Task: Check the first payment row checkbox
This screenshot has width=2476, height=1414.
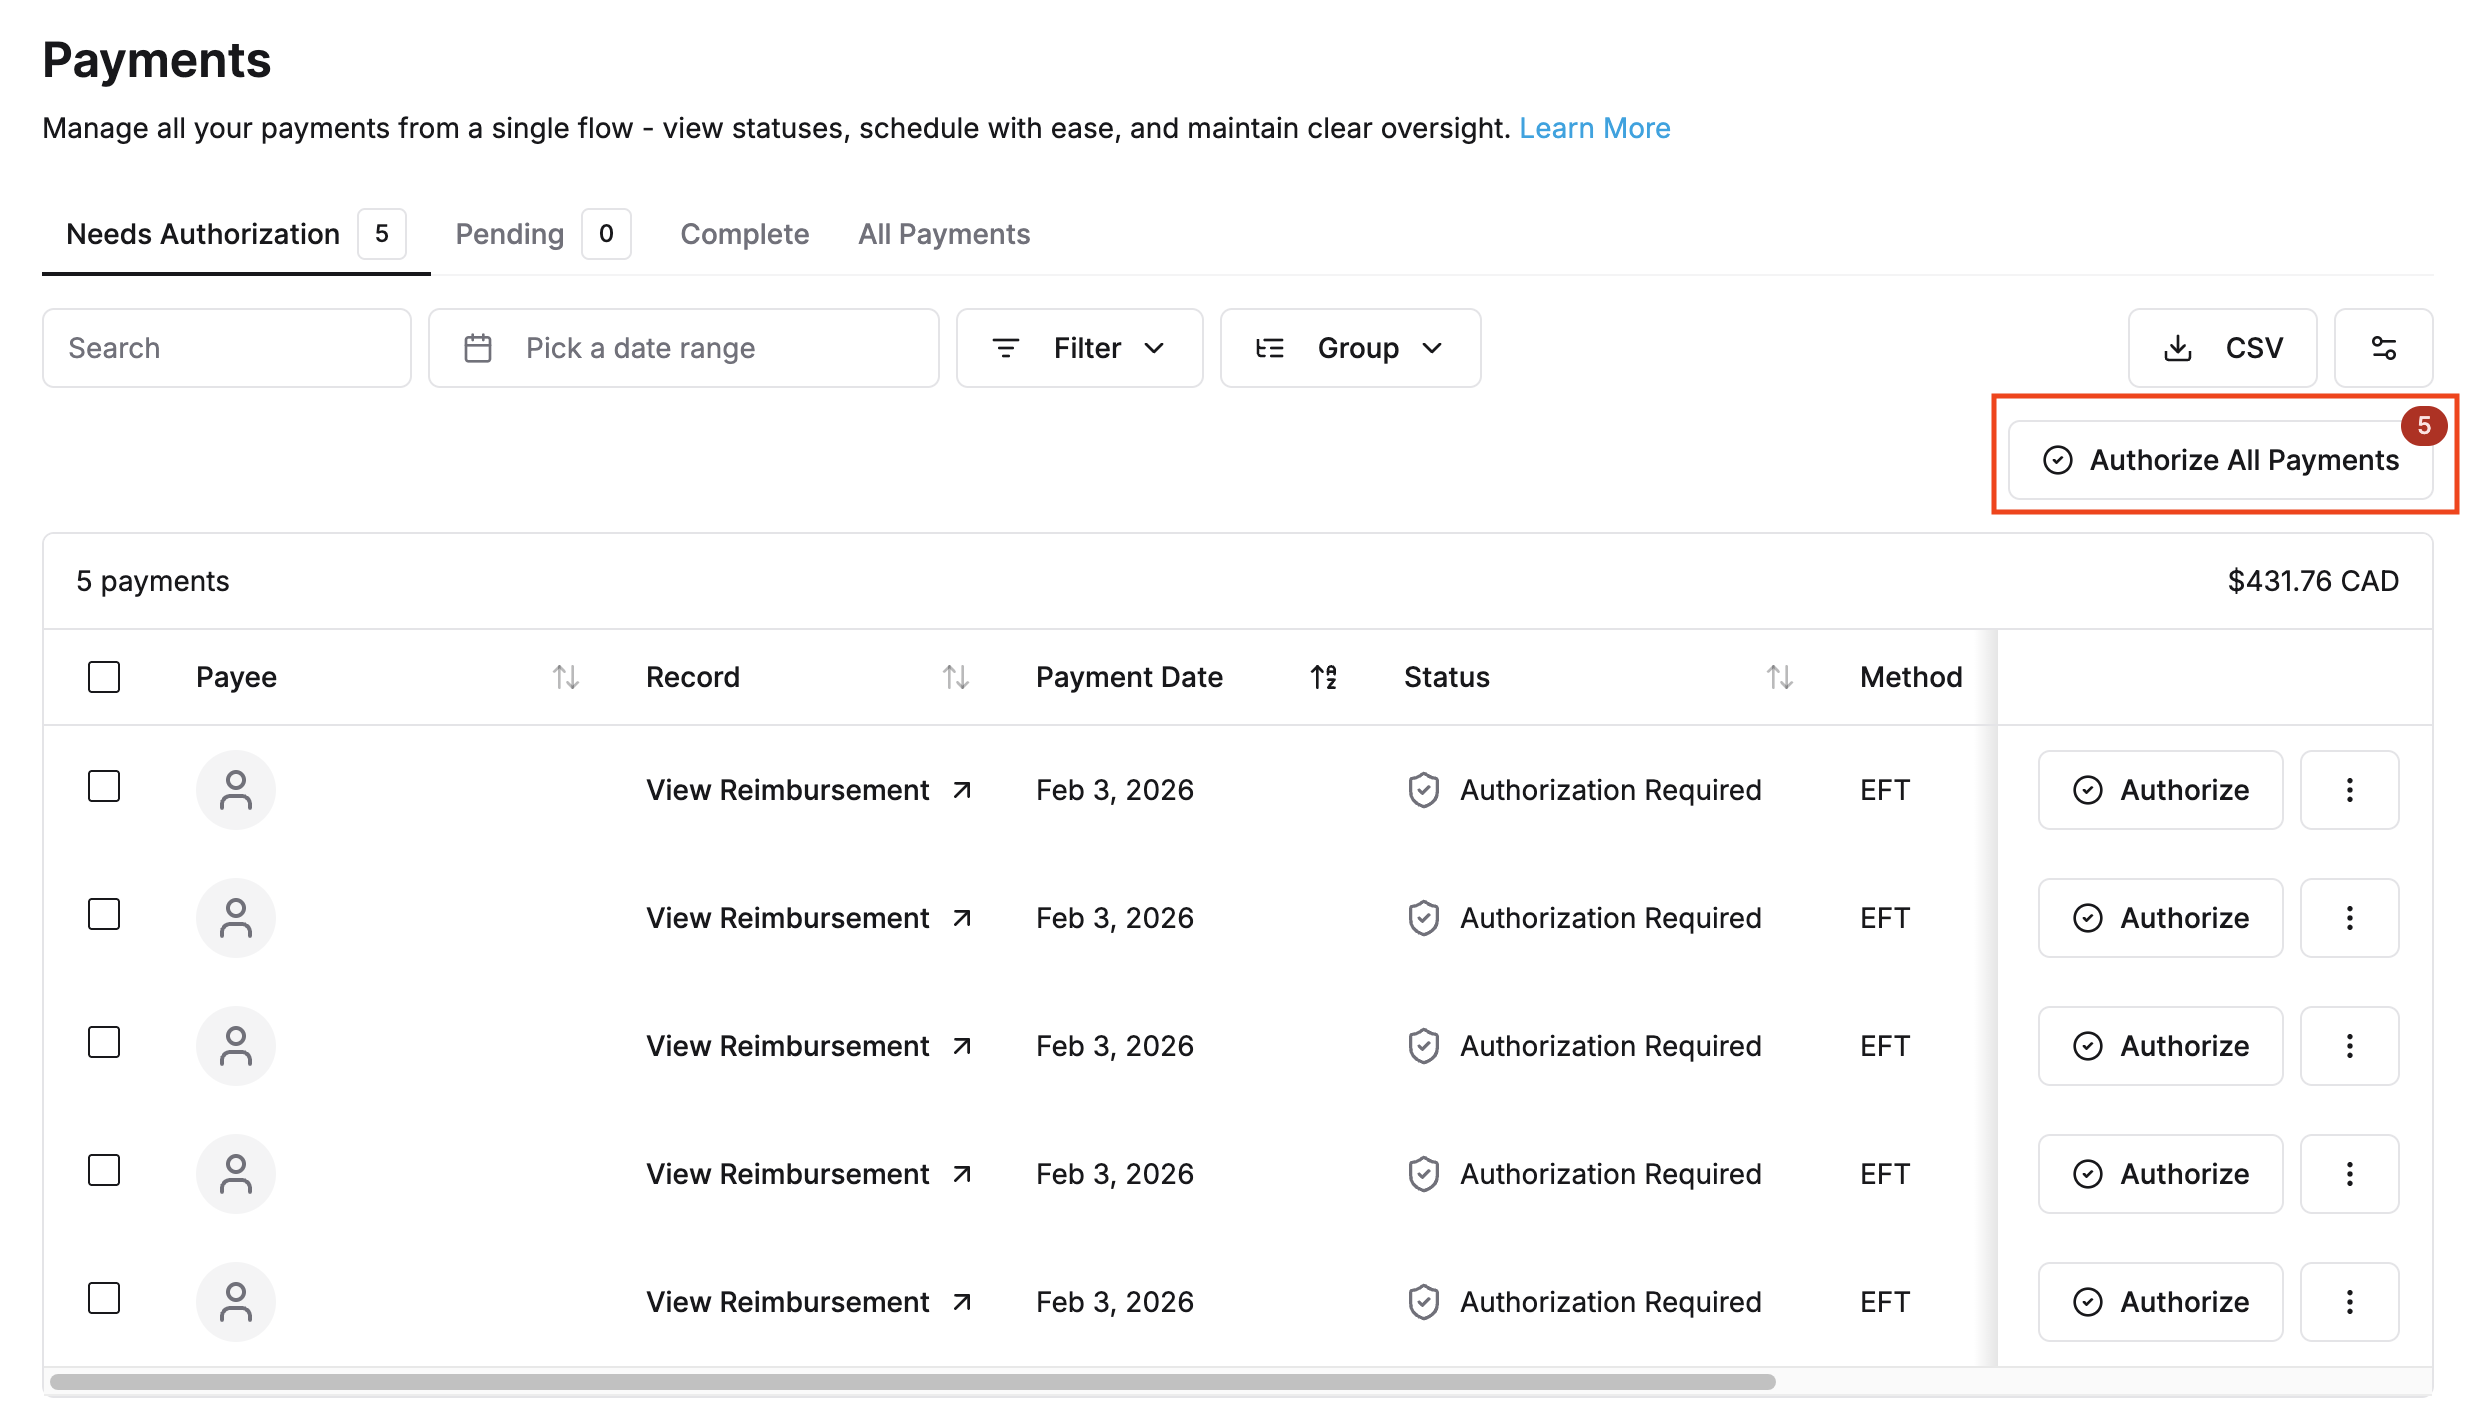Action: coord(104,786)
